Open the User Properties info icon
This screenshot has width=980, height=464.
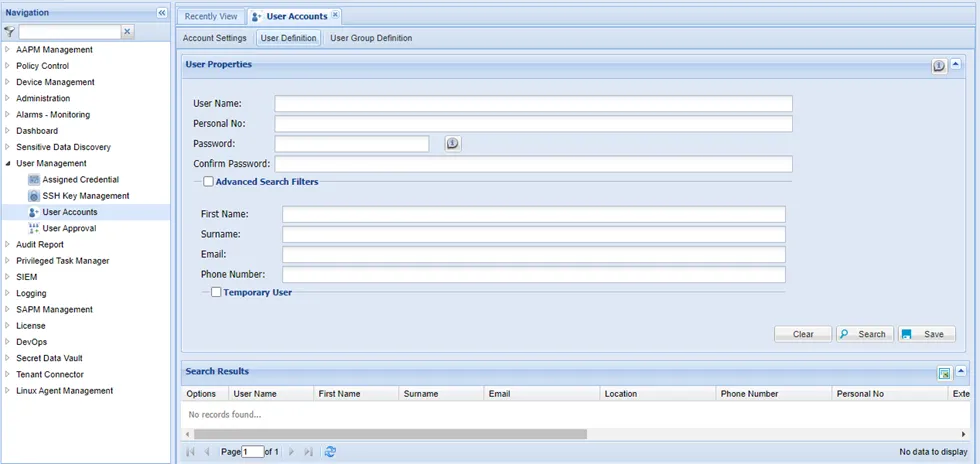pos(939,66)
